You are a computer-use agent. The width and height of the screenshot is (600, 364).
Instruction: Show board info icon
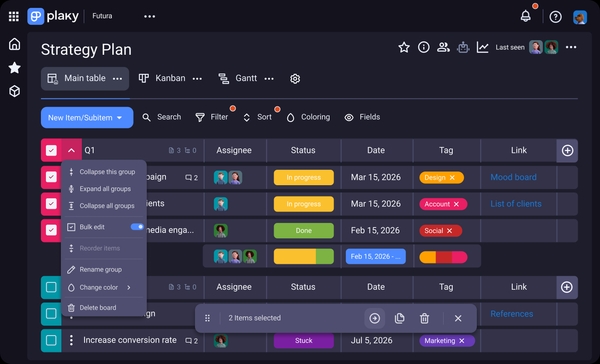(424, 47)
